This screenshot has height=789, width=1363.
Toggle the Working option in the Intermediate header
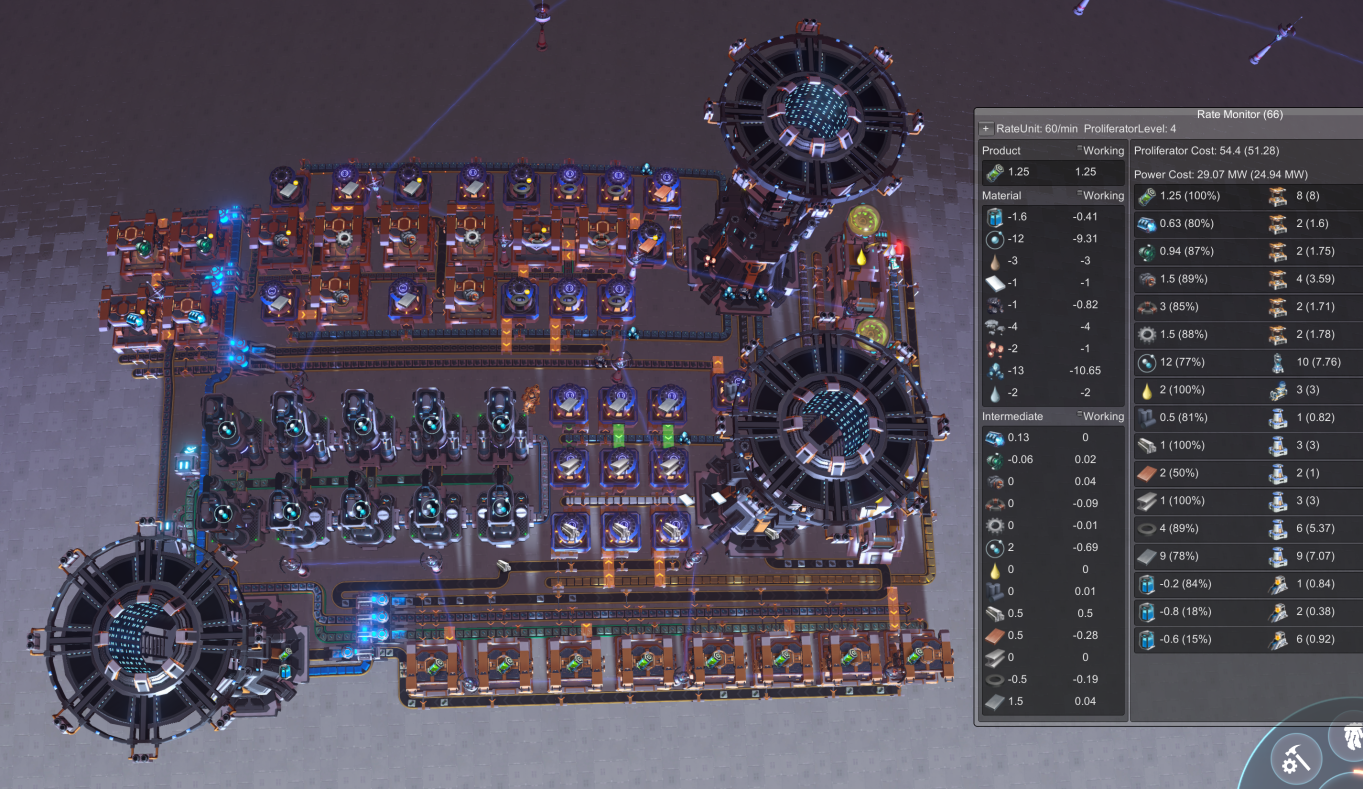1100,416
